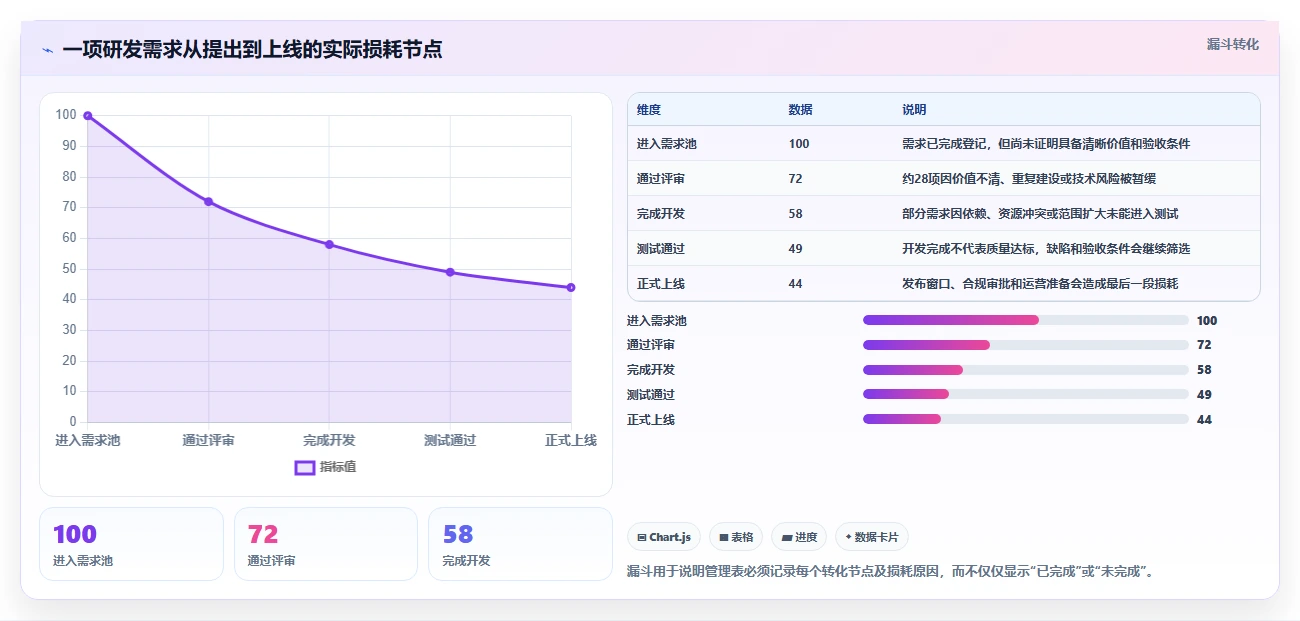Click the 数据 table column header
The height and width of the screenshot is (621, 1300).
click(x=800, y=110)
